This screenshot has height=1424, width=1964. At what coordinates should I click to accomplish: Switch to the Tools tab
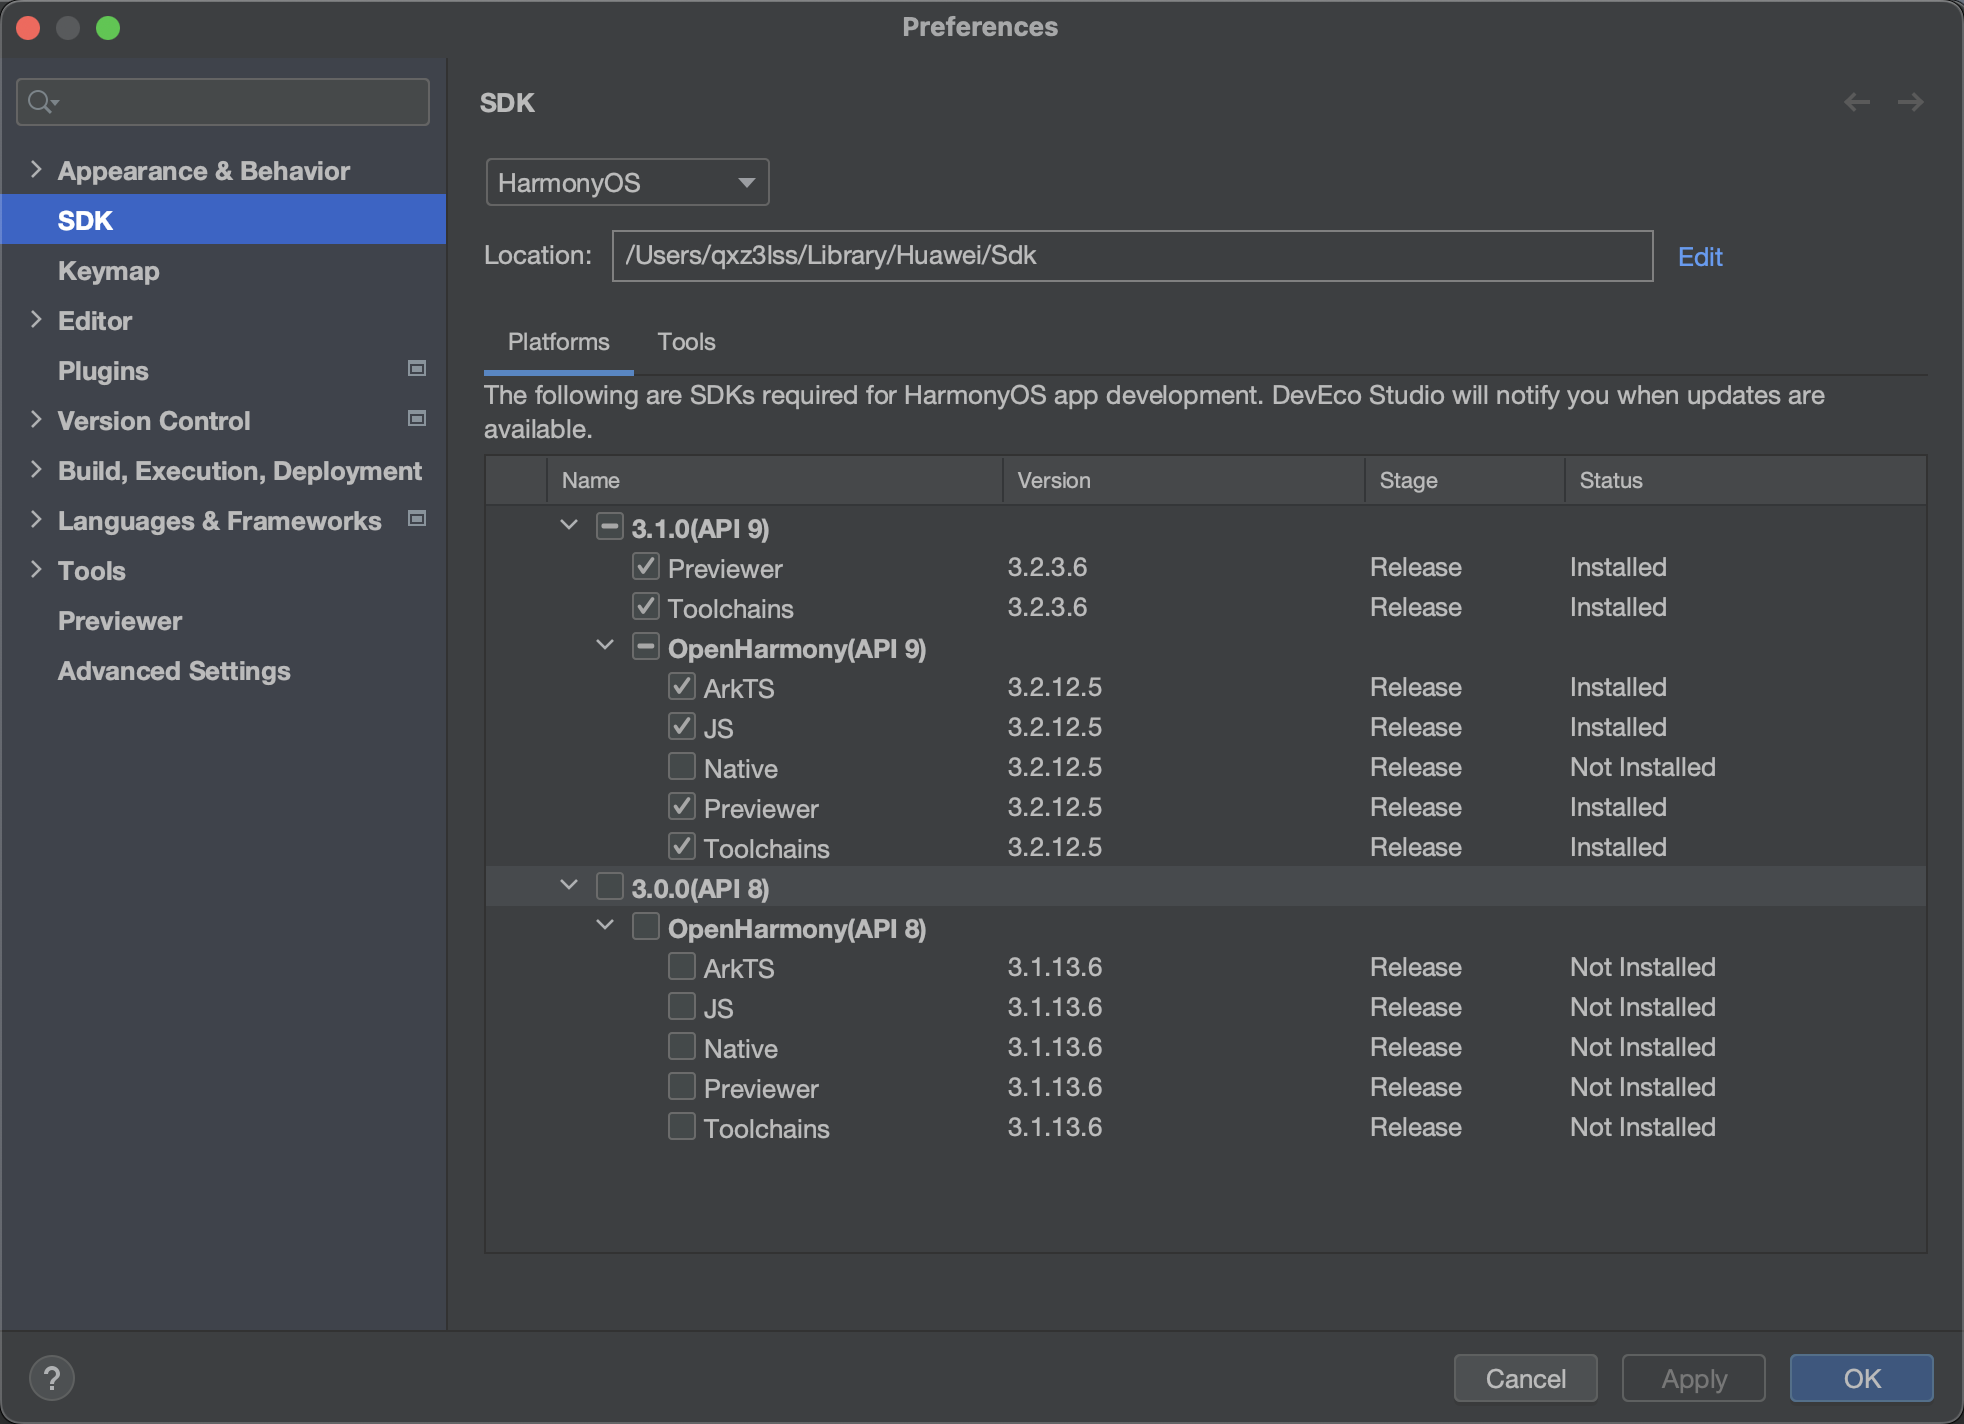click(x=686, y=342)
